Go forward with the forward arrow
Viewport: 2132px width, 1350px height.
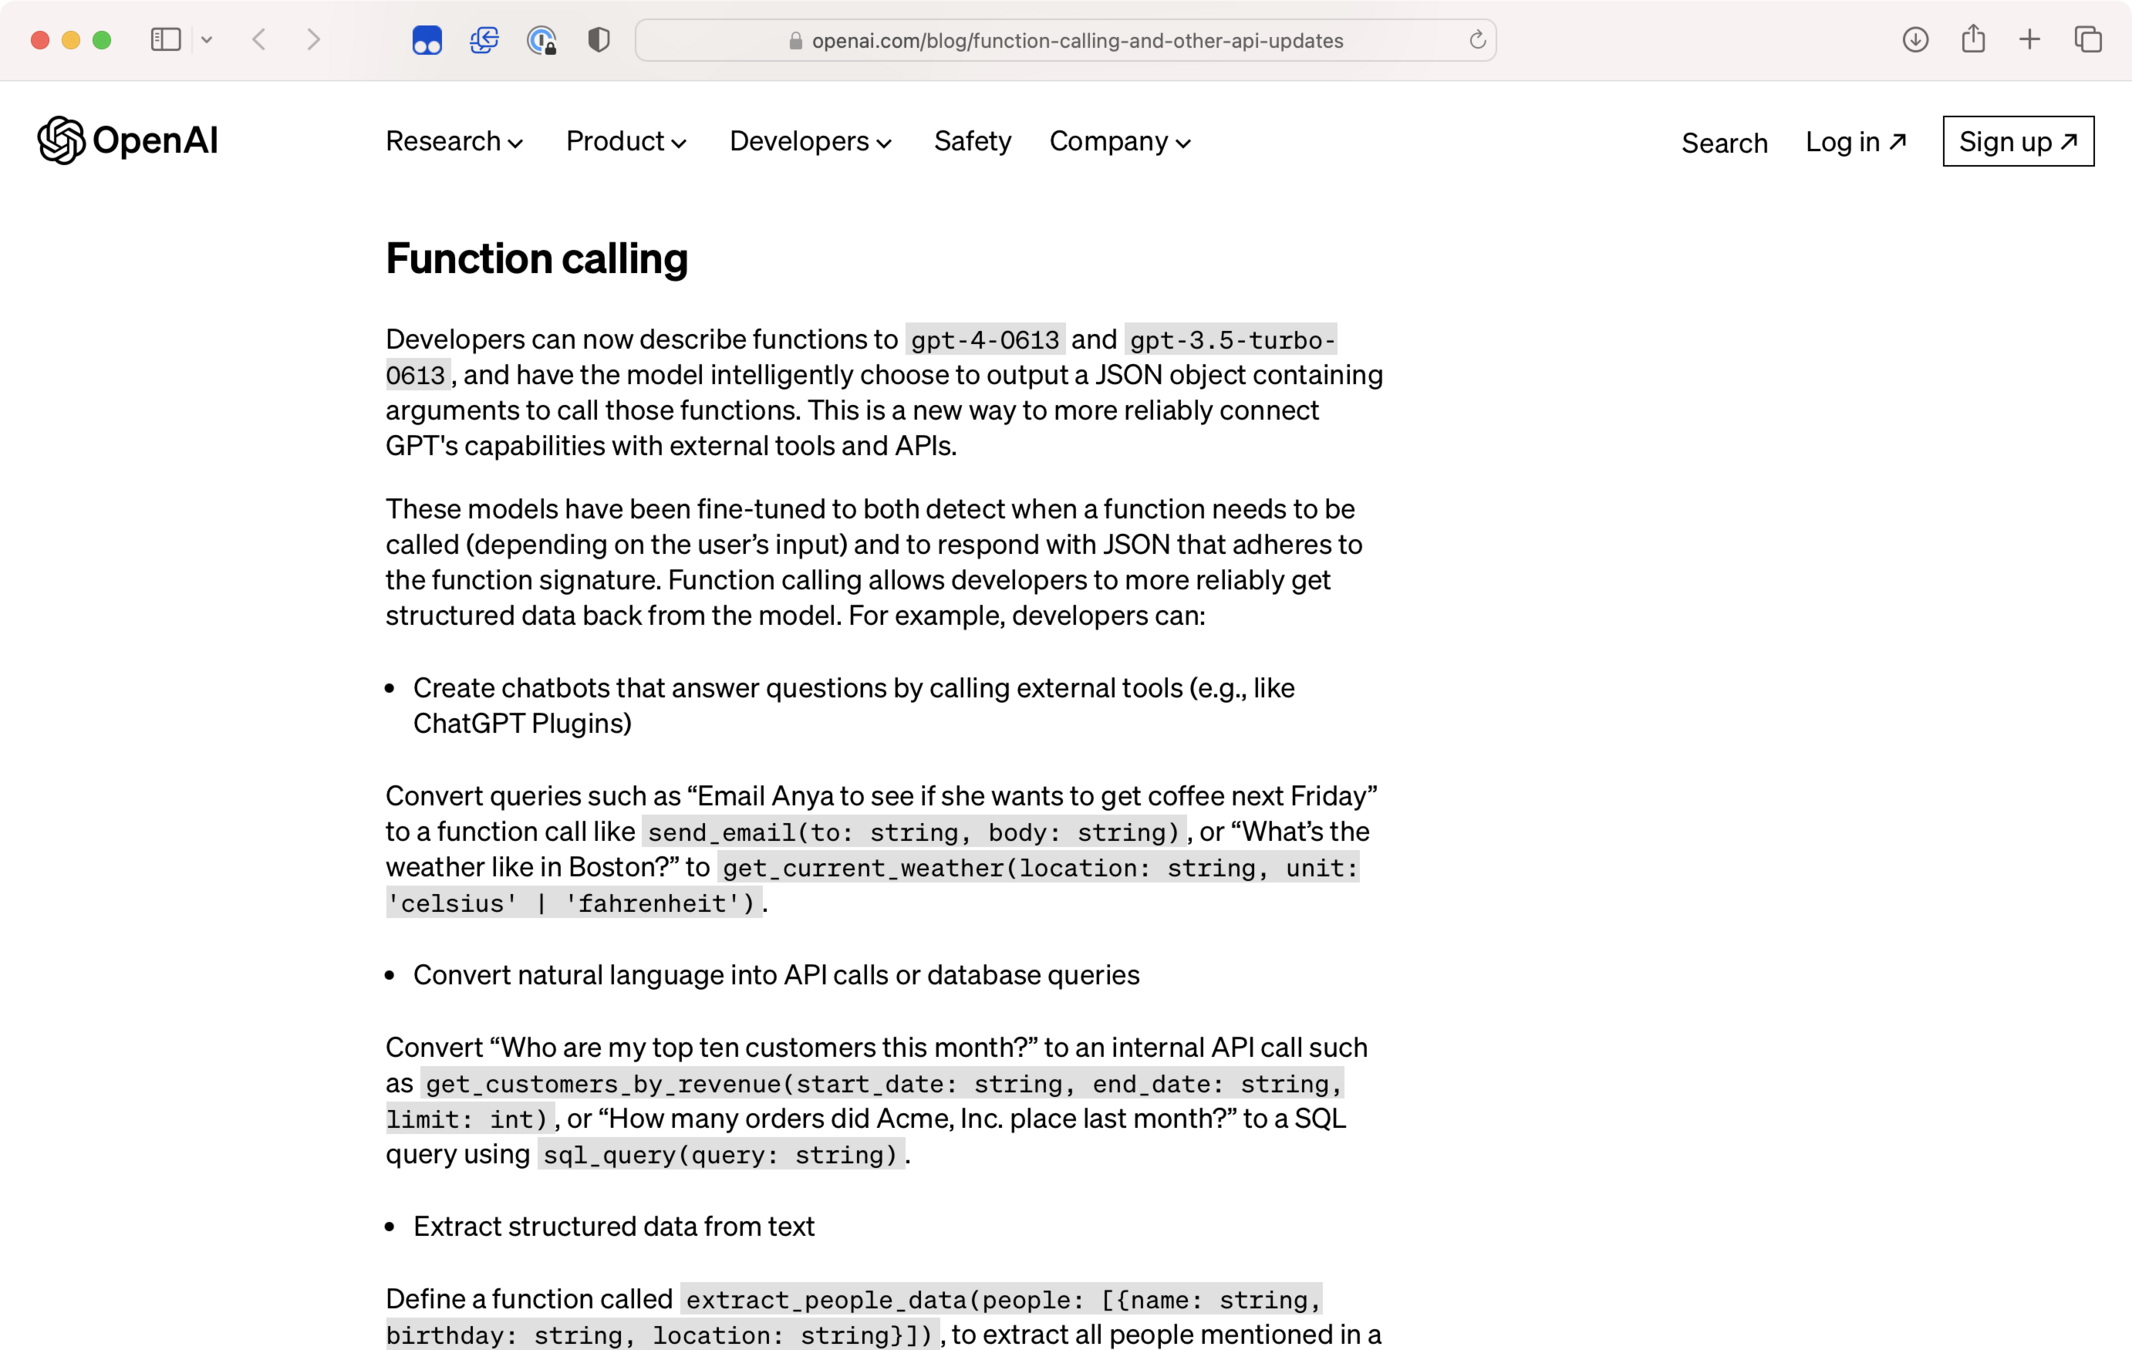314,40
